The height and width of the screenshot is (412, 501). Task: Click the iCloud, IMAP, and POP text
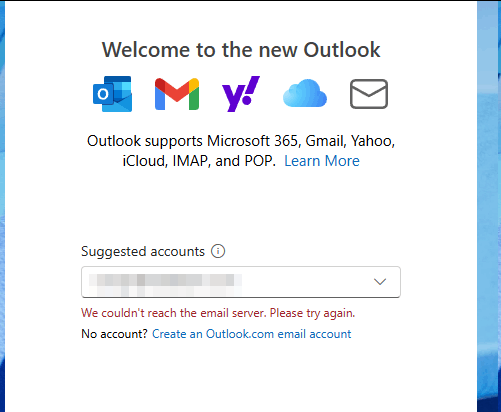[199, 161]
